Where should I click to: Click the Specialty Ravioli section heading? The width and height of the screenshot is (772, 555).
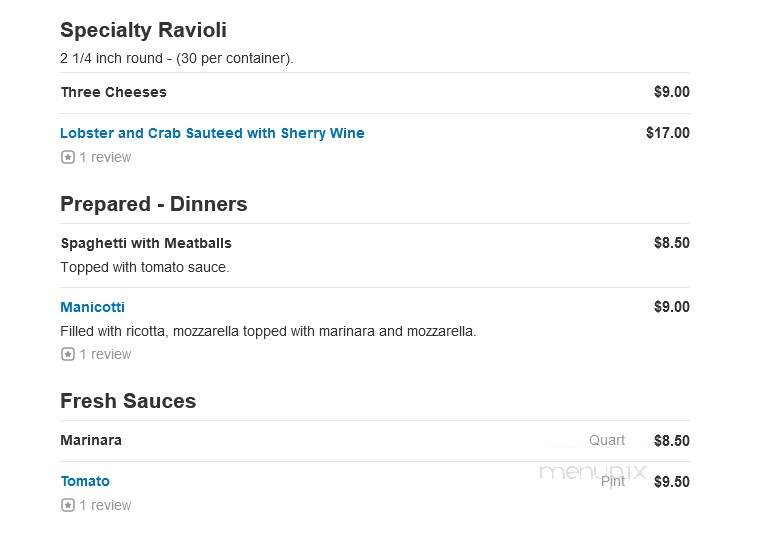pyautogui.click(x=143, y=30)
